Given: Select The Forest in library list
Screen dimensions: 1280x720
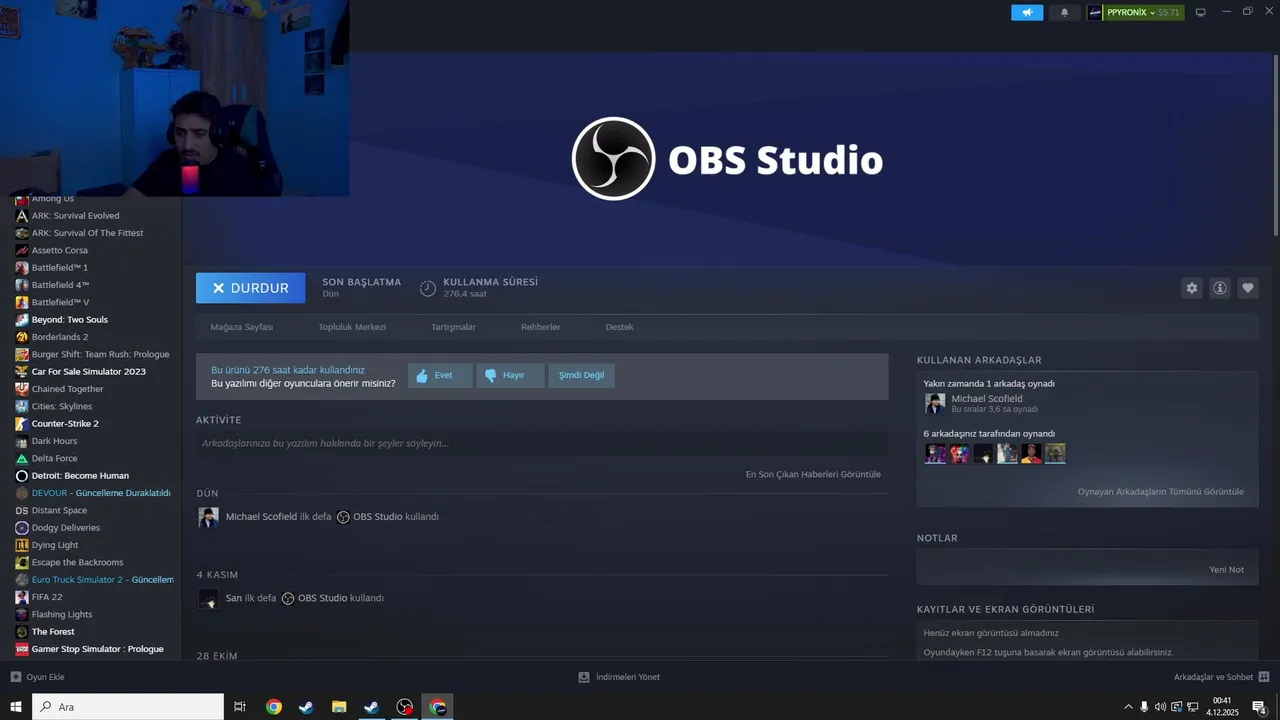Looking at the screenshot, I should coord(53,632).
